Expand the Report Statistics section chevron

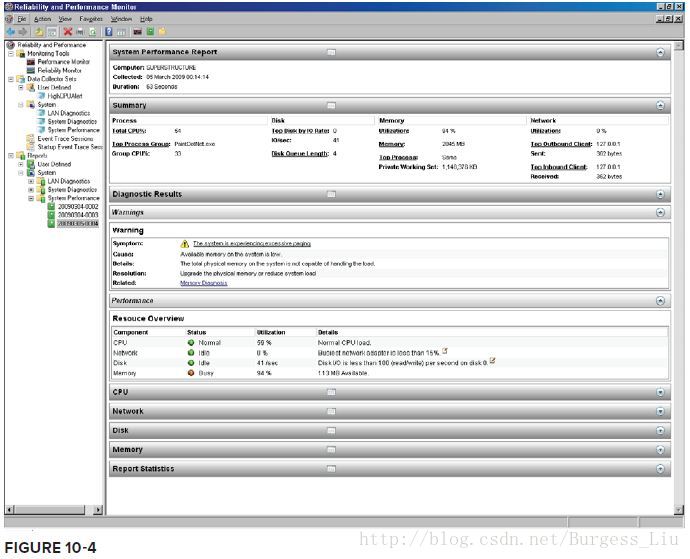(660, 469)
